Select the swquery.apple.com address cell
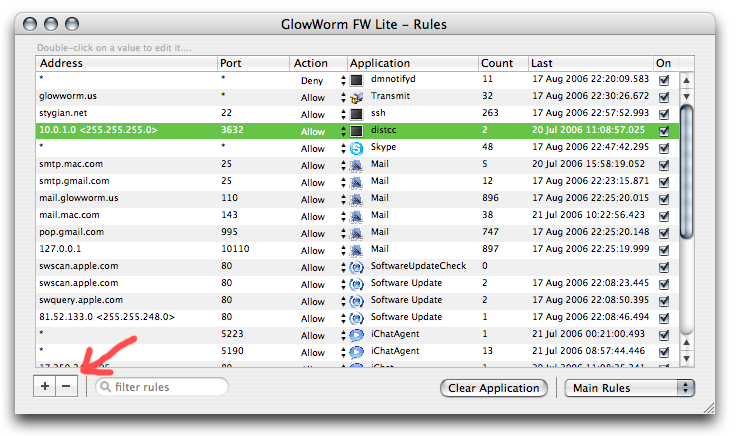The width and height of the screenshot is (738, 436). (81, 300)
